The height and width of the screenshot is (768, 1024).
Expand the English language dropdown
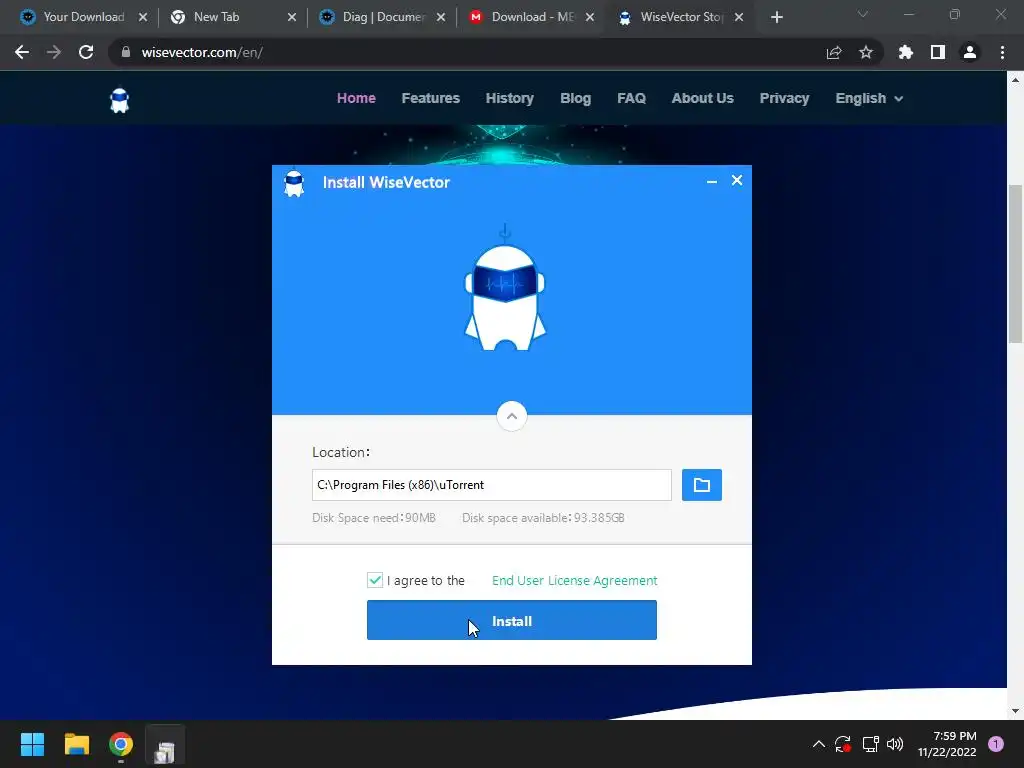point(869,98)
